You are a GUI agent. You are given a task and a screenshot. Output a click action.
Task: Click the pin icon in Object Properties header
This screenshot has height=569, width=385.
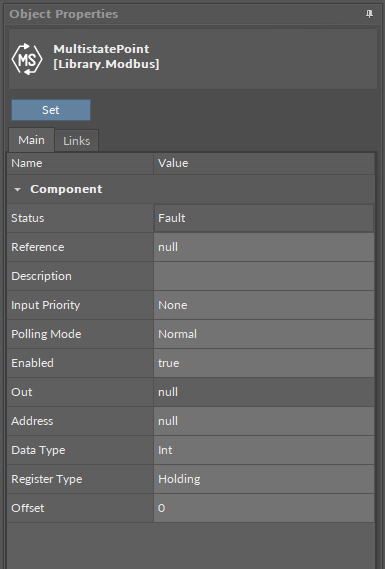(x=369, y=14)
